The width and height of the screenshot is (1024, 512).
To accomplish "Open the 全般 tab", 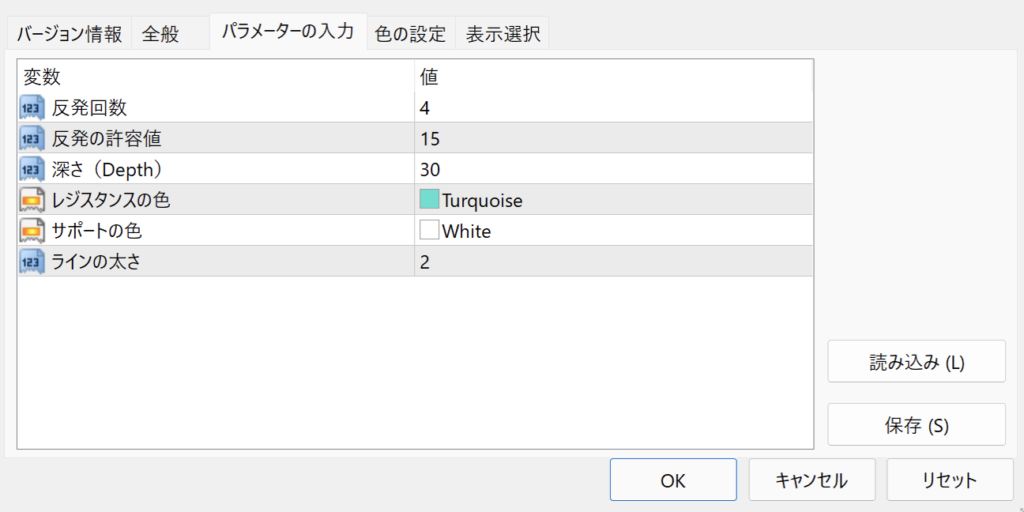I will click(x=161, y=34).
